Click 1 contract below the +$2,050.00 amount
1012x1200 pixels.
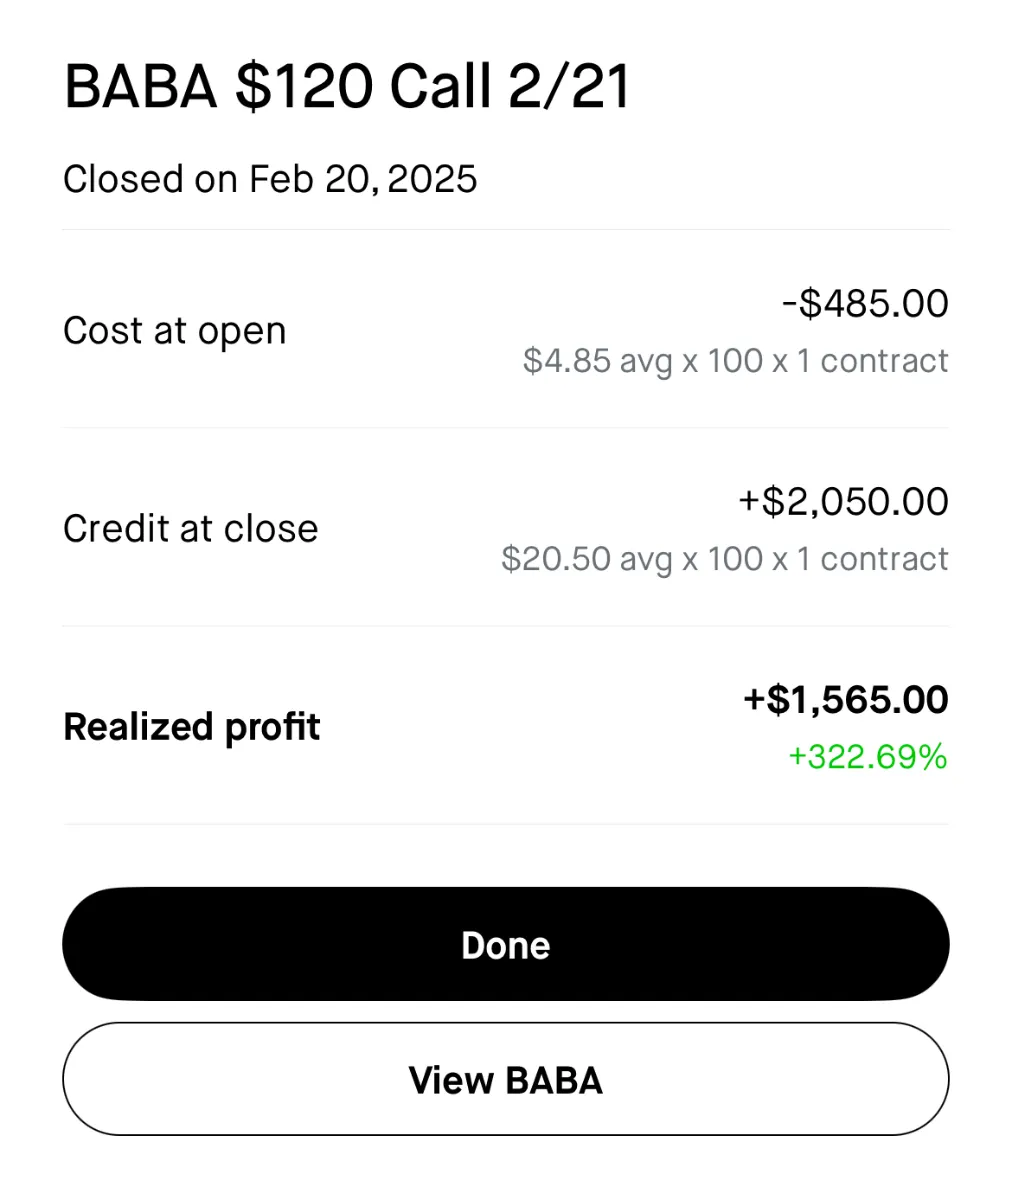872,559
